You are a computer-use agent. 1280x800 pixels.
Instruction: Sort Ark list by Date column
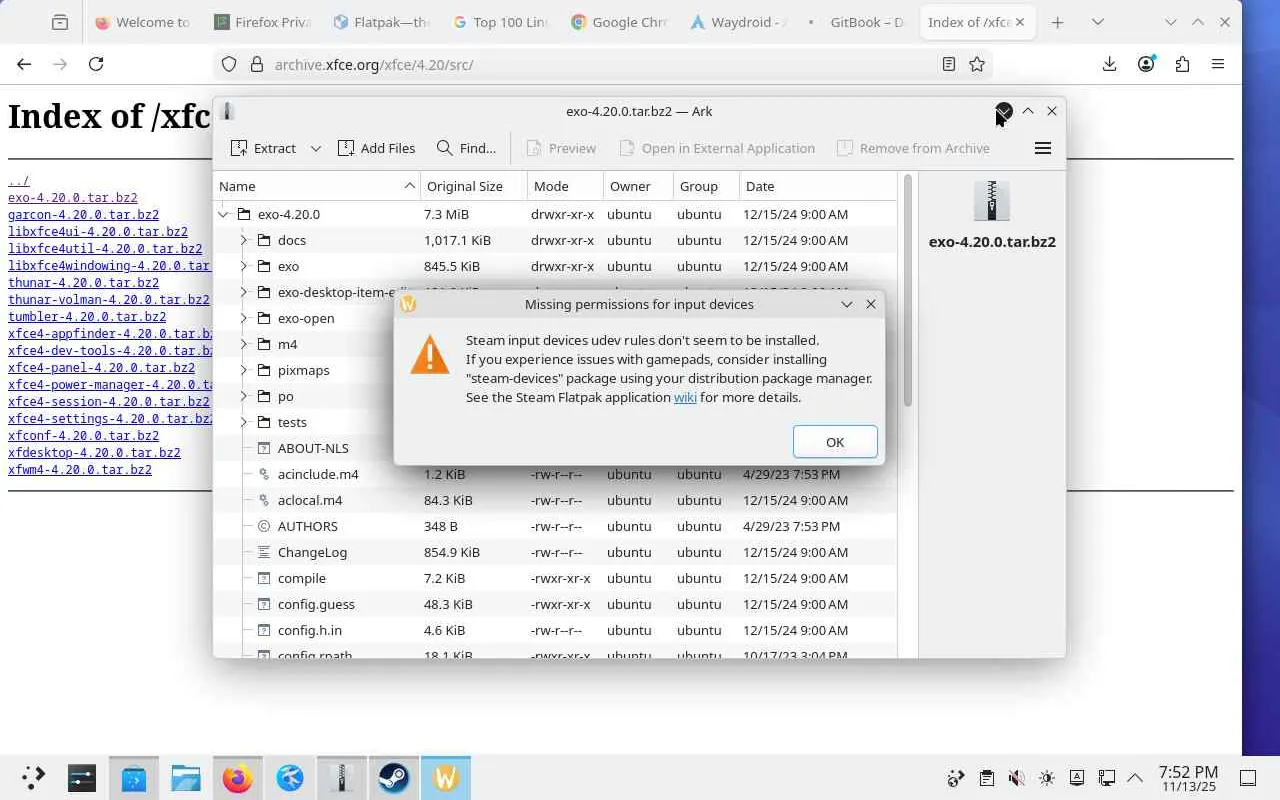click(x=818, y=186)
